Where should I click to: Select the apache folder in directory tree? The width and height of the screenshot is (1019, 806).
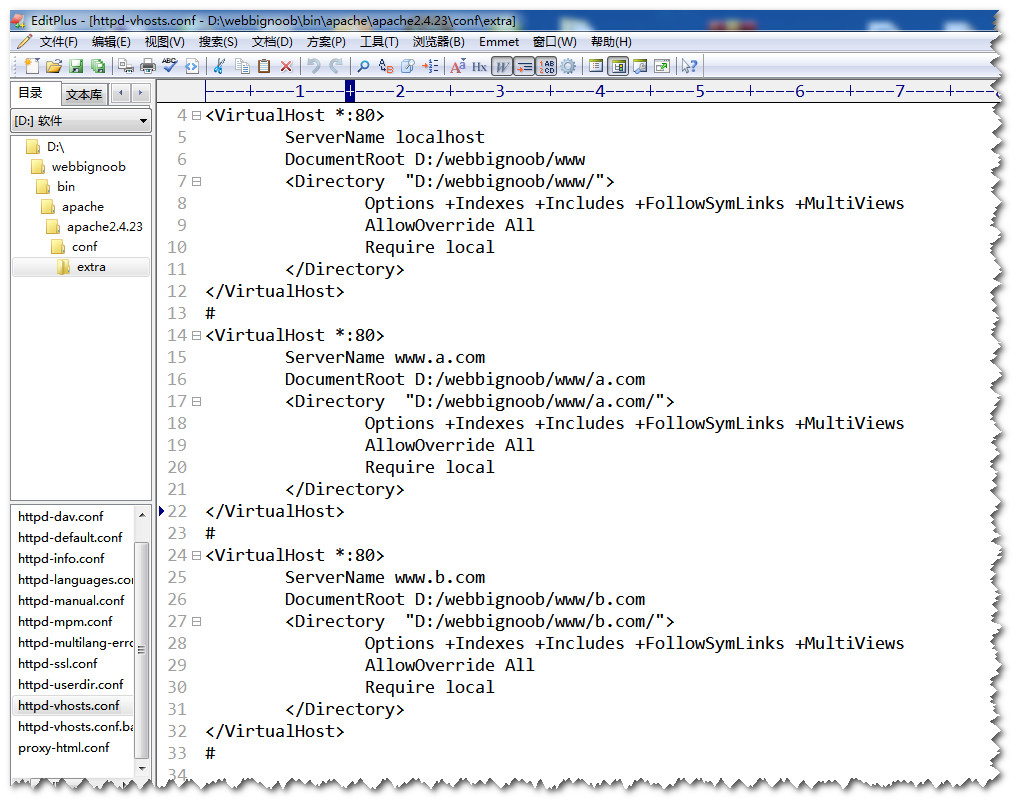[82, 207]
